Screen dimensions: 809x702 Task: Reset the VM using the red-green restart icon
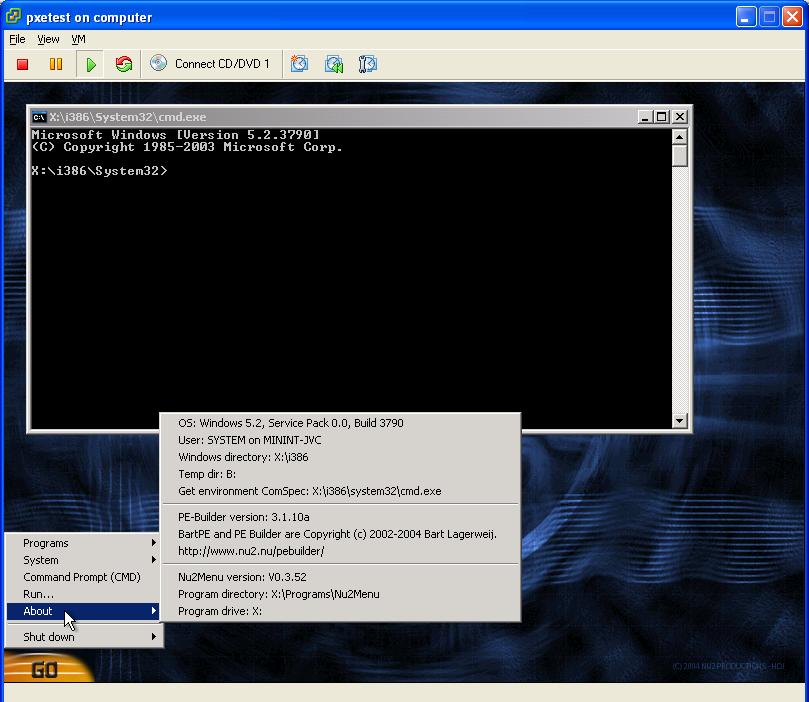tap(124, 64)
